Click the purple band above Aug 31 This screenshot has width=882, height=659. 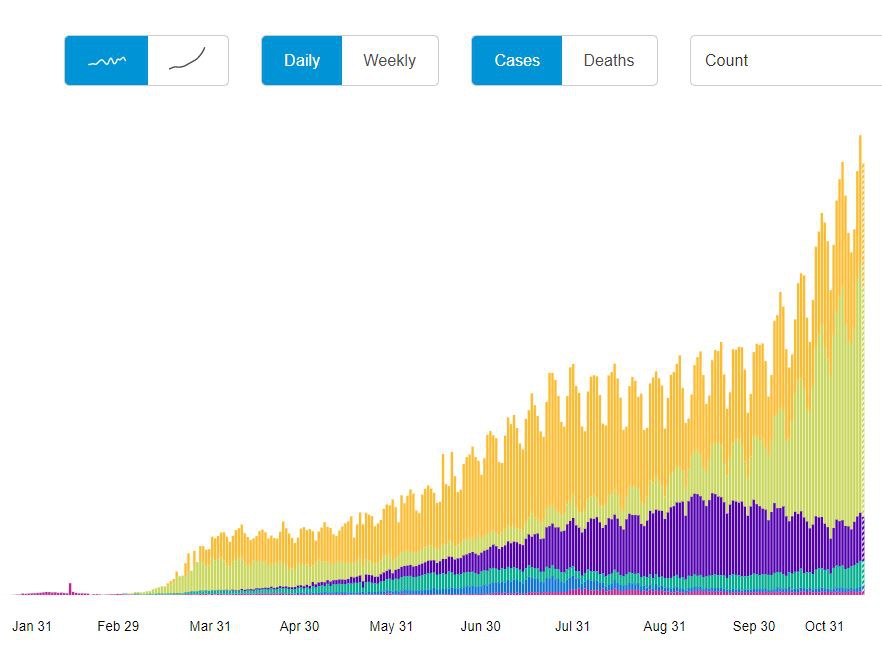(665, 540)
